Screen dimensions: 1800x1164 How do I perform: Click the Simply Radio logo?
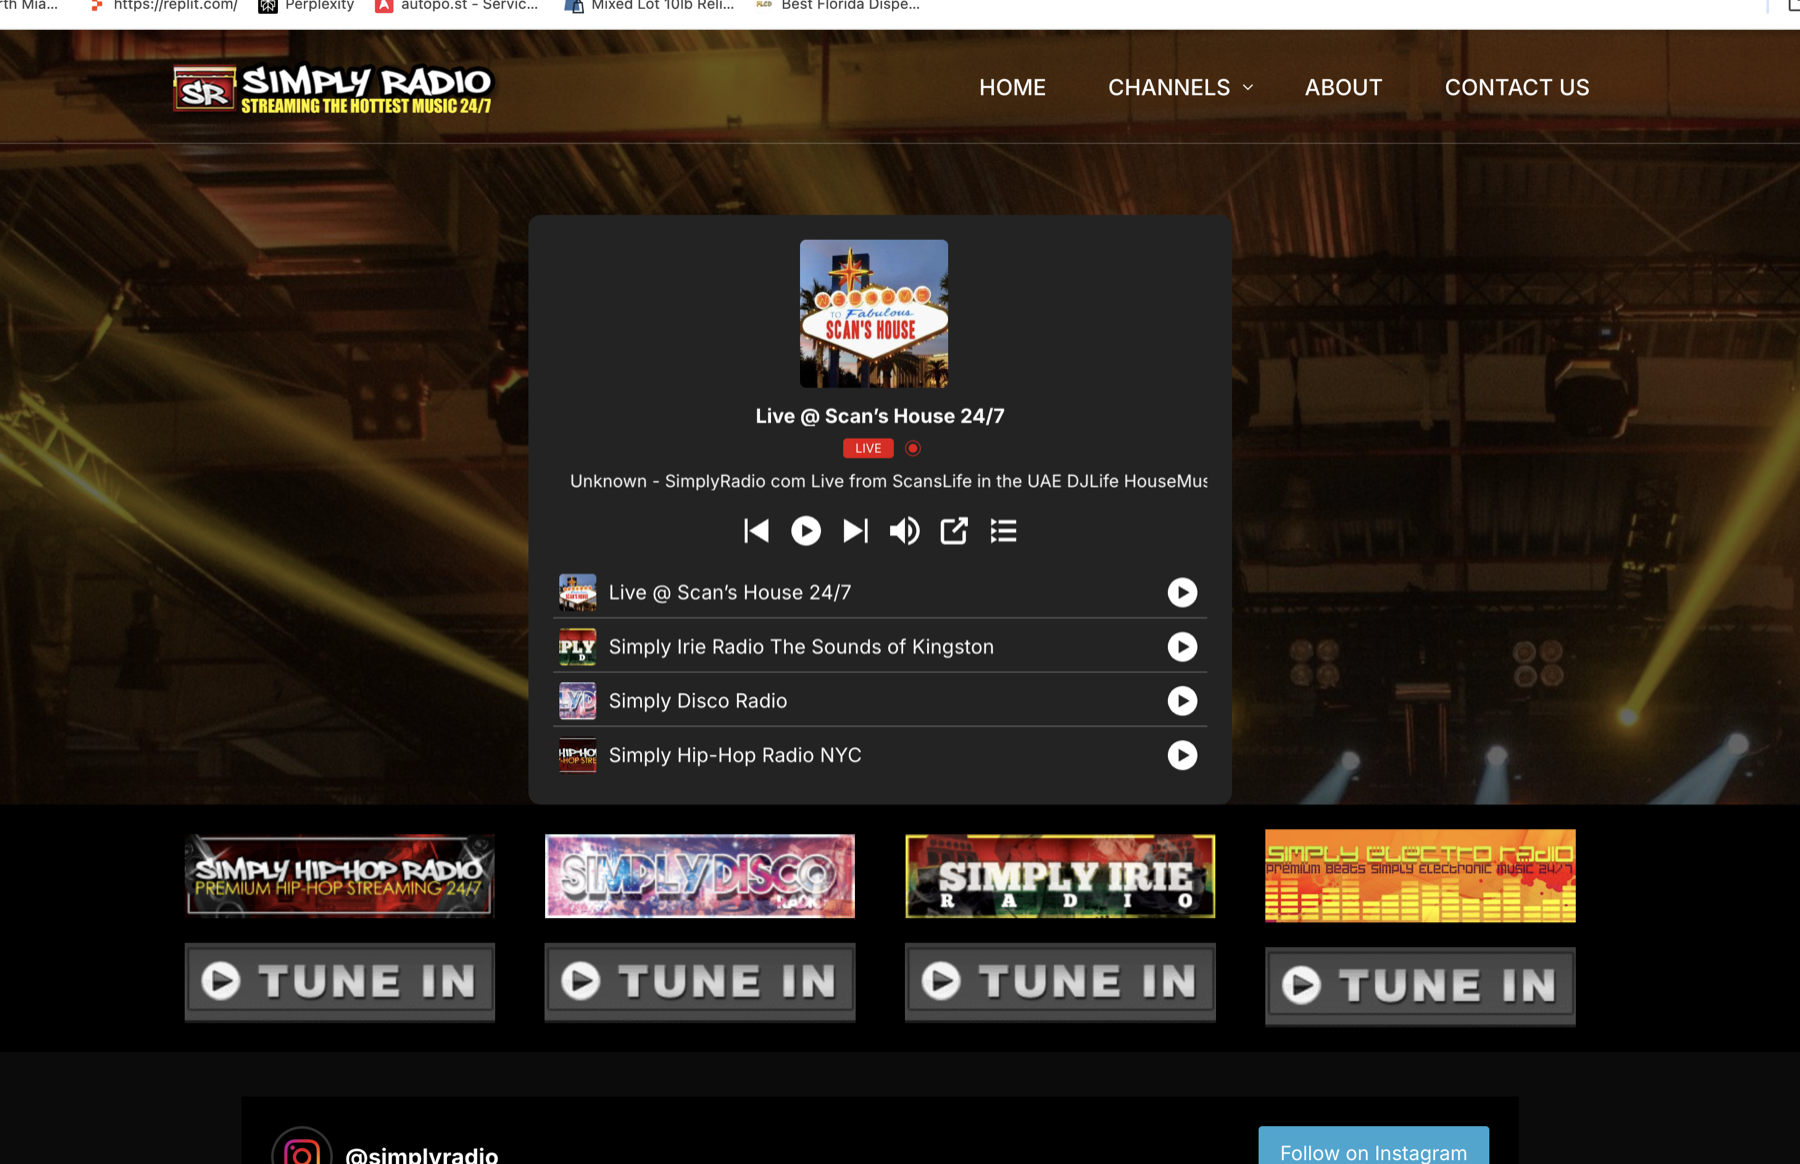[x=332, y=89]
